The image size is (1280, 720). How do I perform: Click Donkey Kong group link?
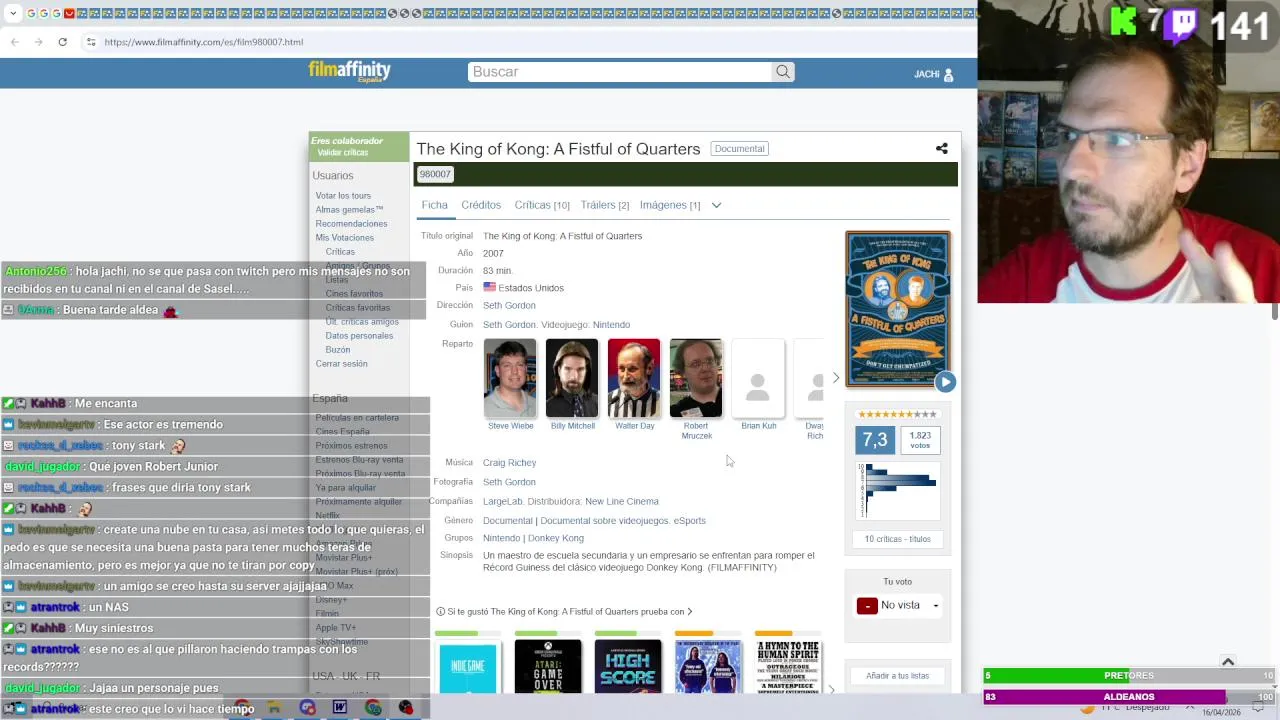pos(555,538)
